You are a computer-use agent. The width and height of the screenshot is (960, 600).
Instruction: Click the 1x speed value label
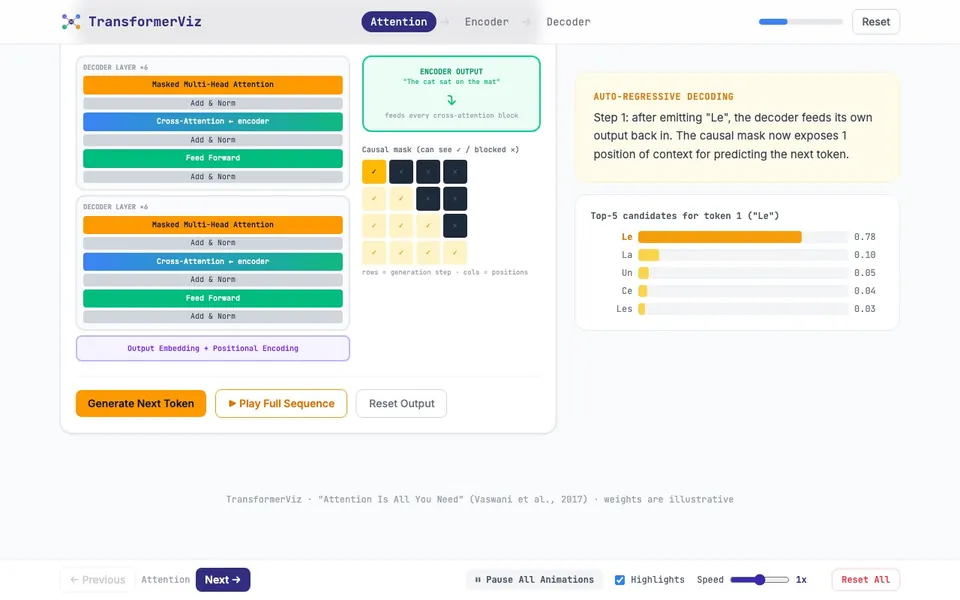[x=801, y=580]
